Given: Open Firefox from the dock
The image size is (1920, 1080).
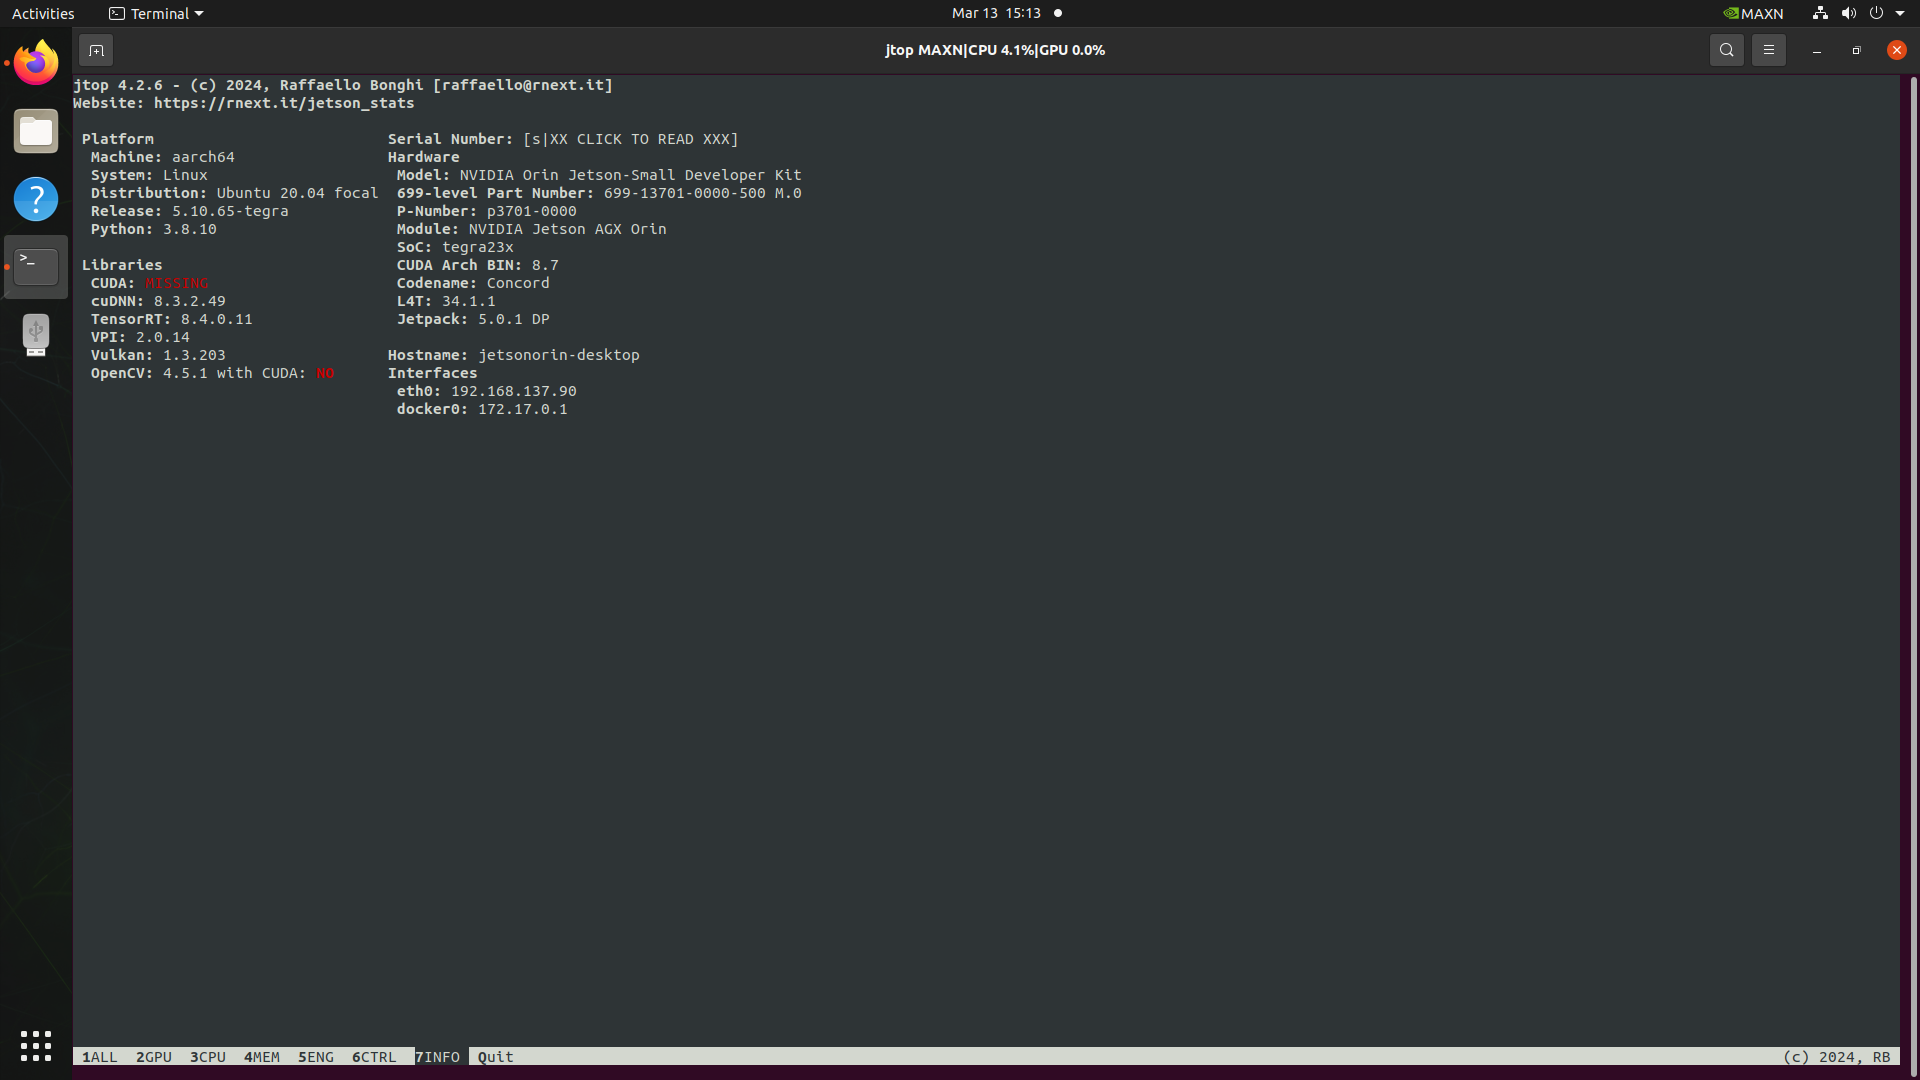Looking at the screenshot, I should [x=36, y=63].
